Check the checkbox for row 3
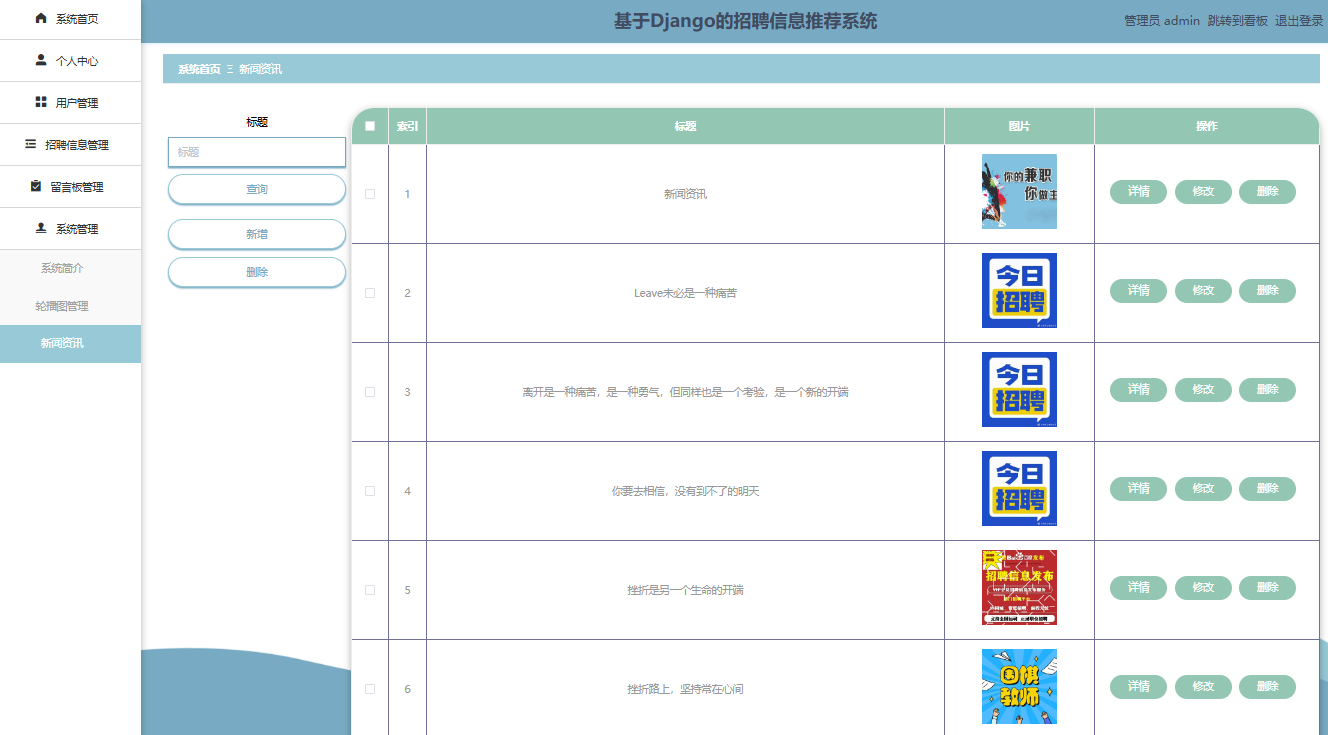This screenshot has width=1328, height=735. (370, 392)
